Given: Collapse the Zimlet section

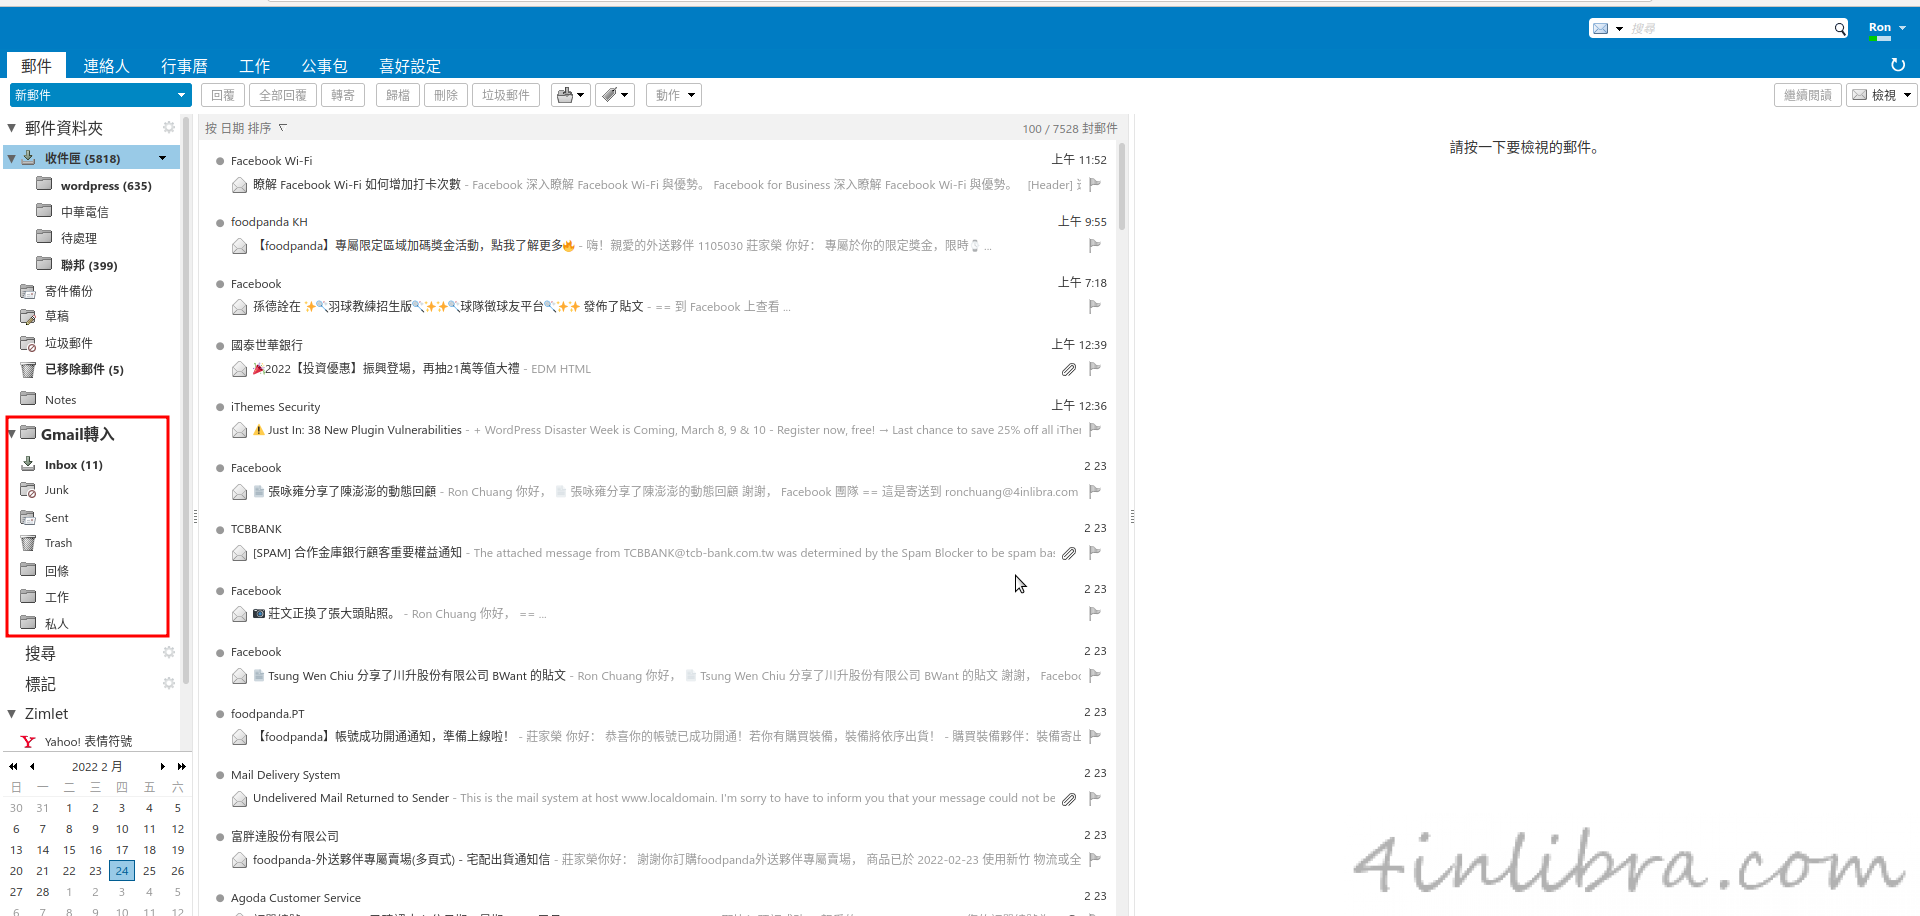Looking at the screenshot, I should click(12, 713).
